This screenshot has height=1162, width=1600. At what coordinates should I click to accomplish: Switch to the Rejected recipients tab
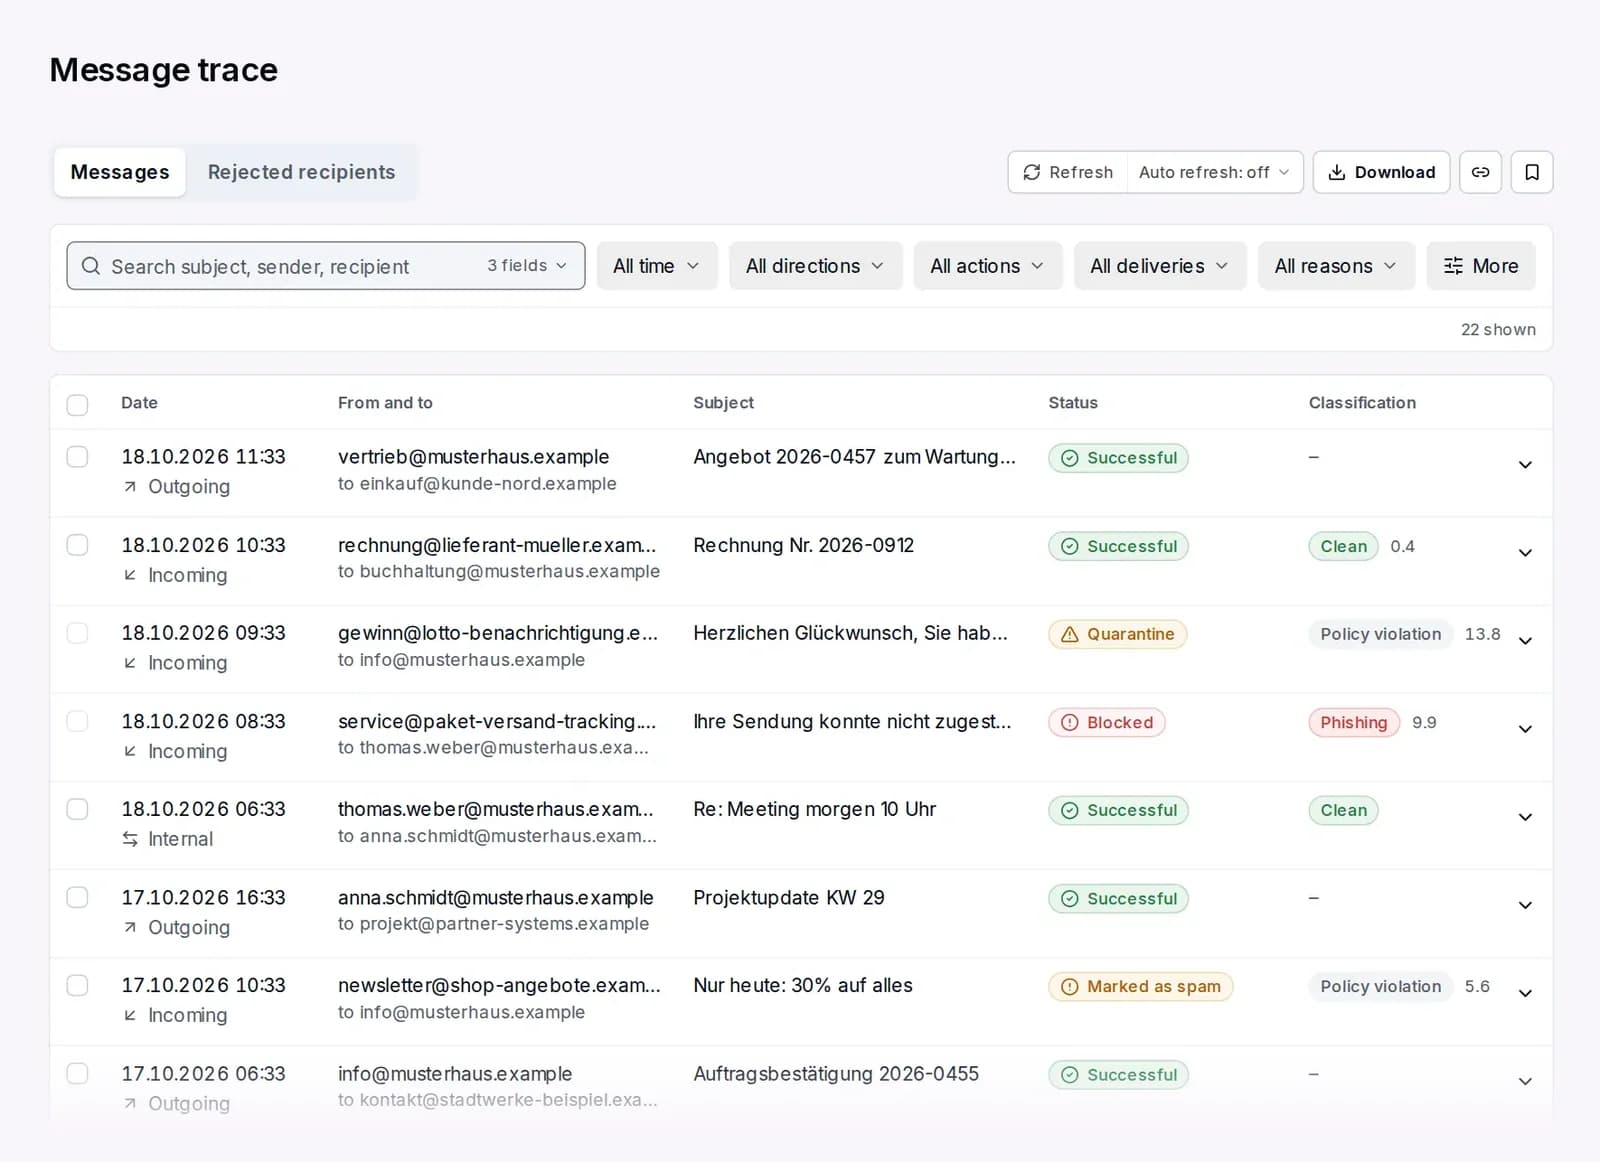coord(301,172)
